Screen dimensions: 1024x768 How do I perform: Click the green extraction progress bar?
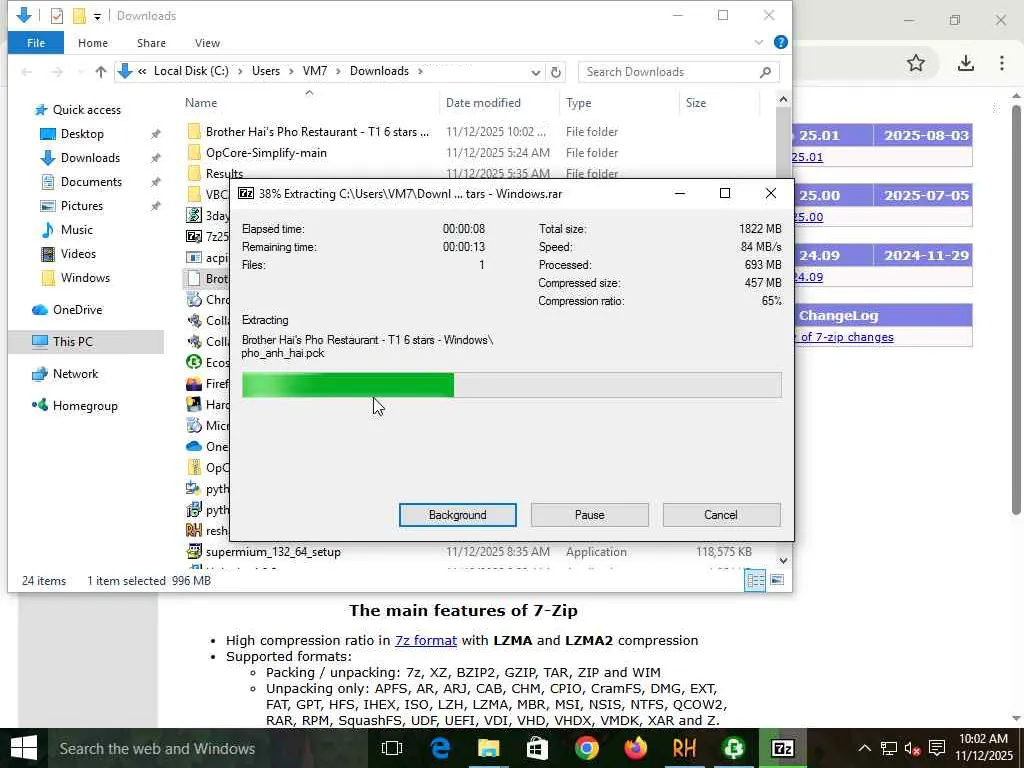coord(511,385)
